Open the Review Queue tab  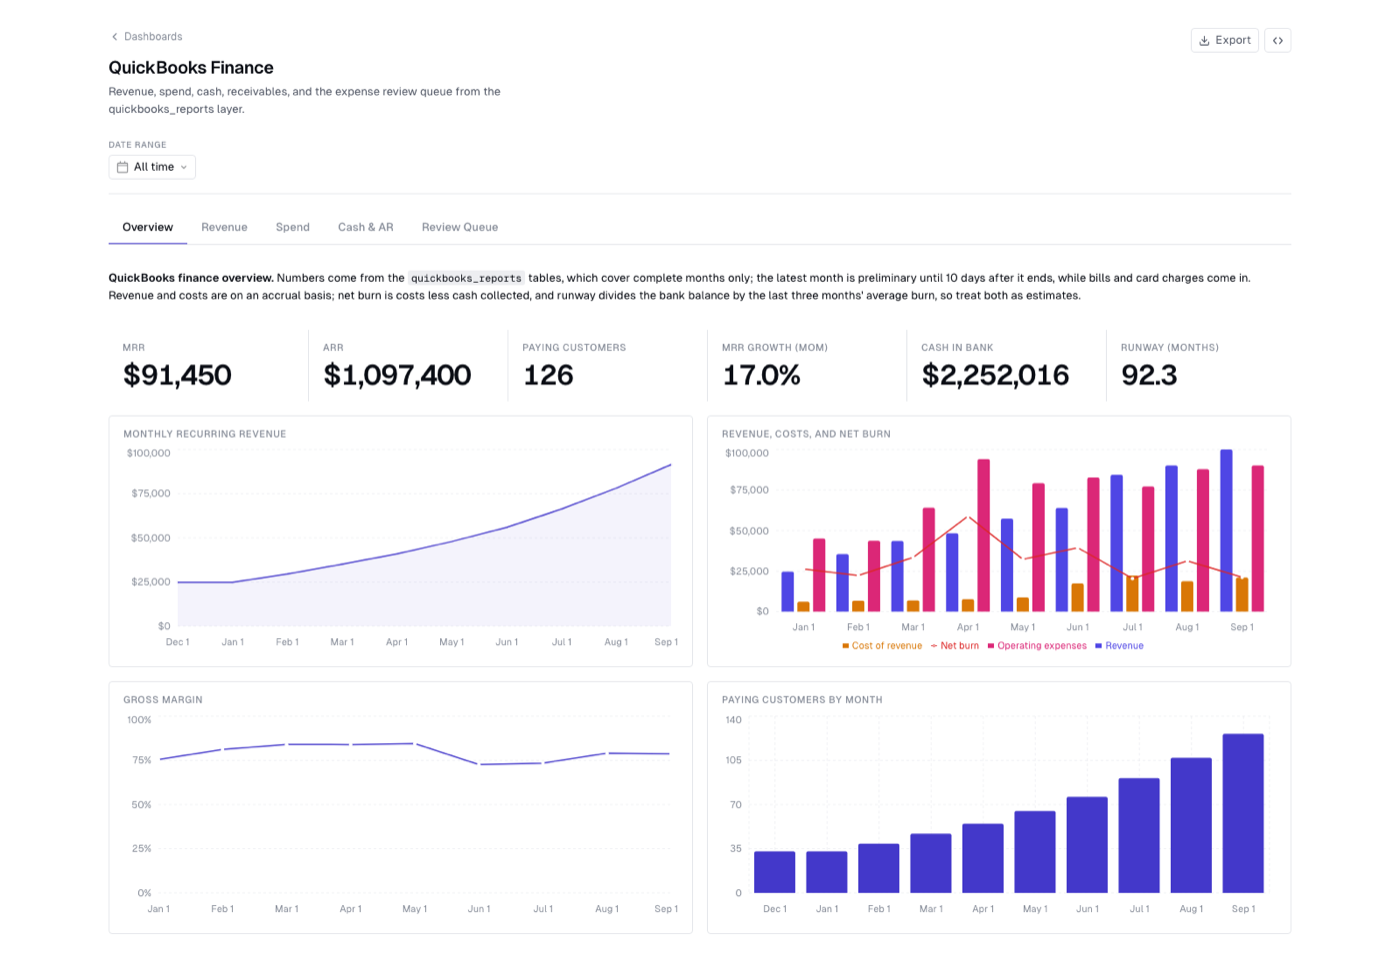(460, 227)
